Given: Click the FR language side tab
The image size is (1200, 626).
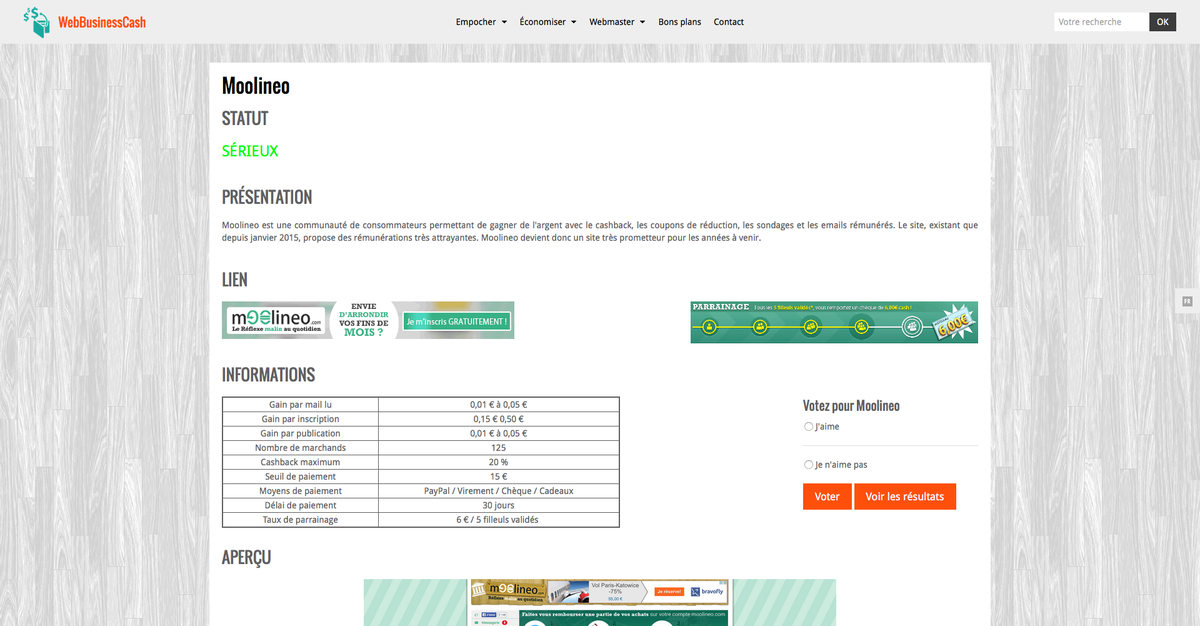Looking at the screenshot, I should tap(1187, 301).
